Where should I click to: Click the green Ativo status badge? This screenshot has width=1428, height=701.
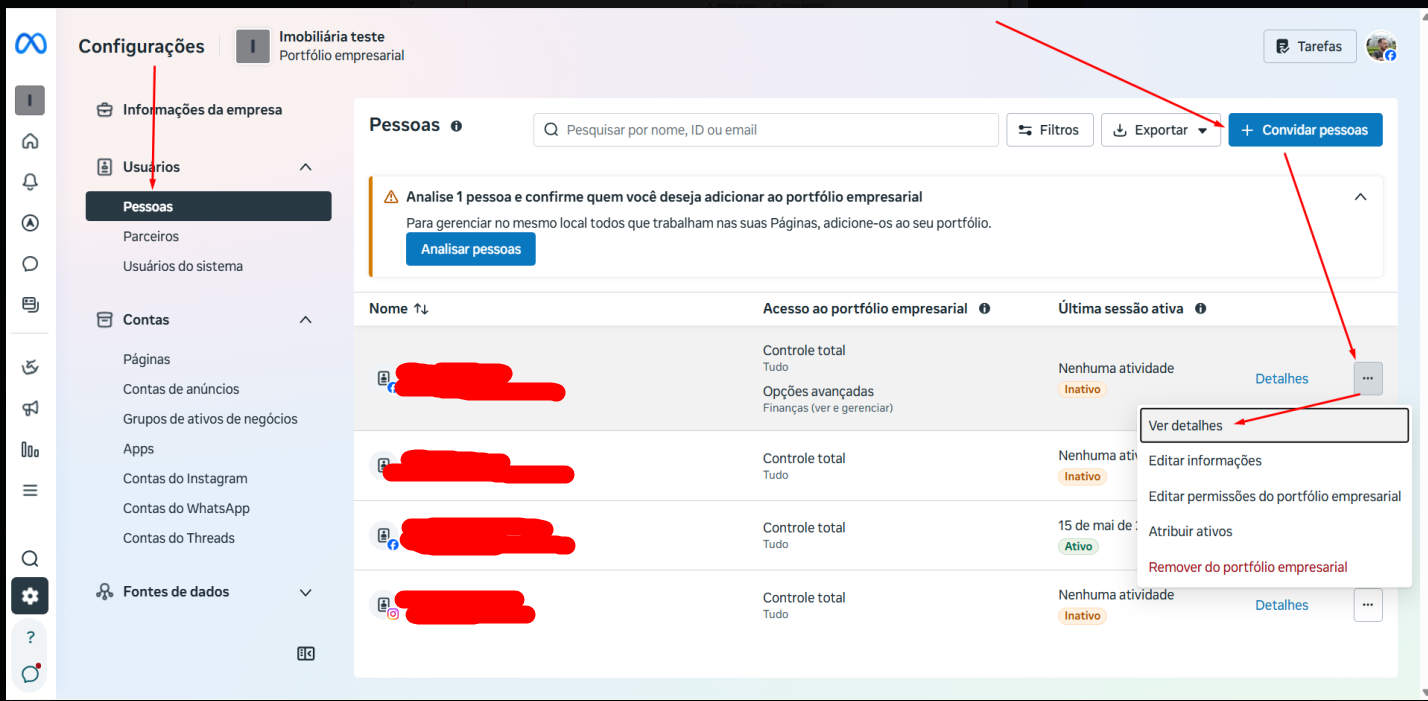click(x=1078, y=547)
